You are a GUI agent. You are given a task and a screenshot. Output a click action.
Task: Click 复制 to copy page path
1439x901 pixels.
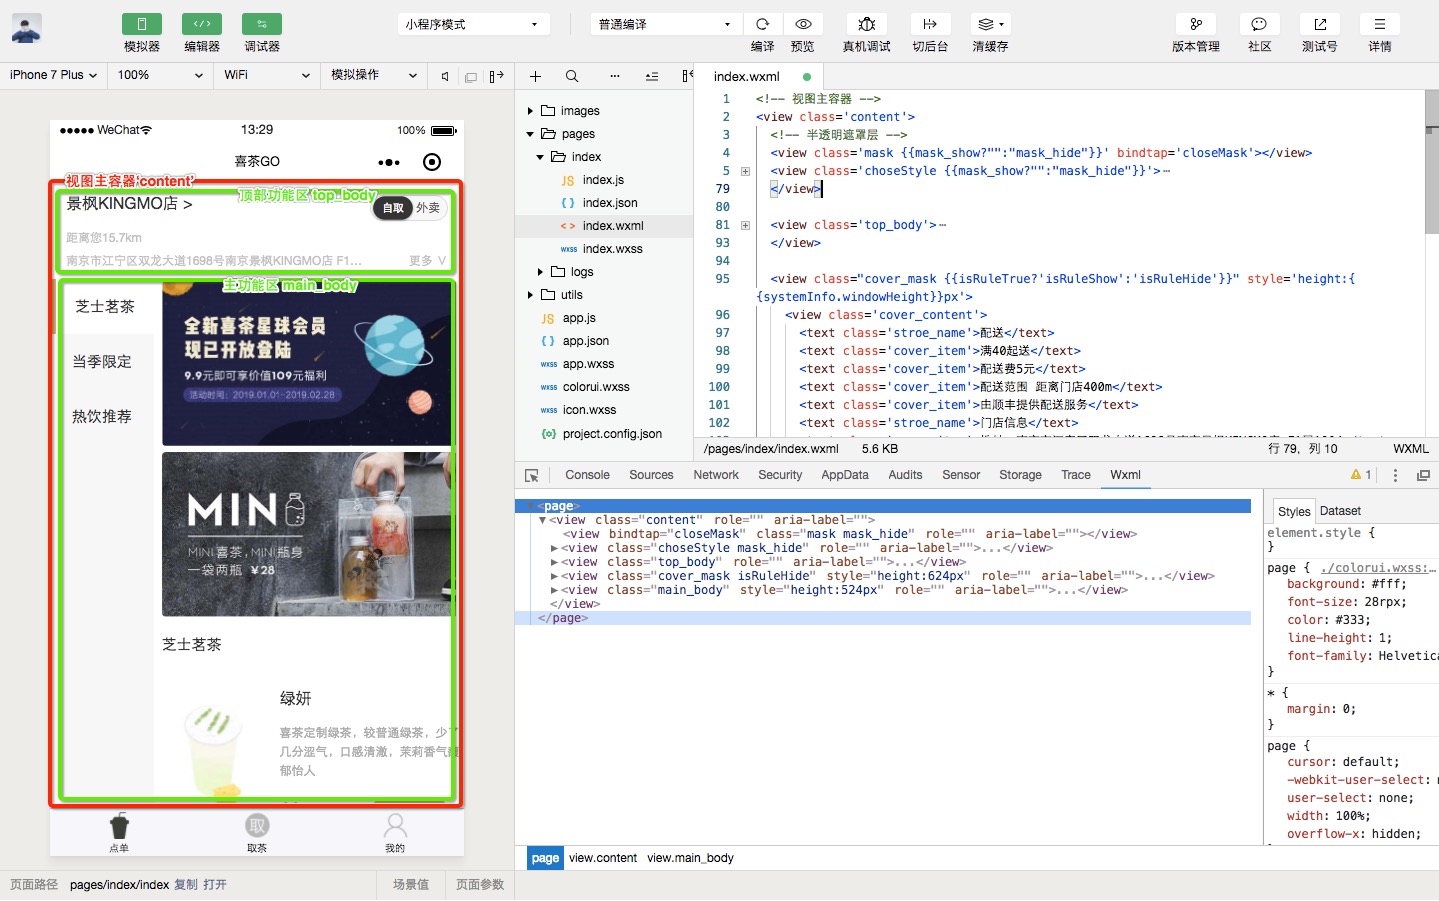[x=186, y=885]
